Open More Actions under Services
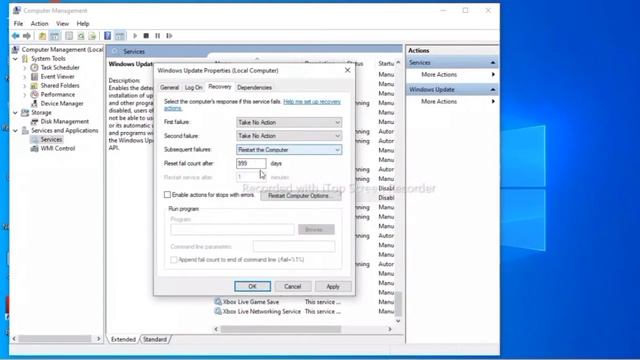 tap(439, 74)
